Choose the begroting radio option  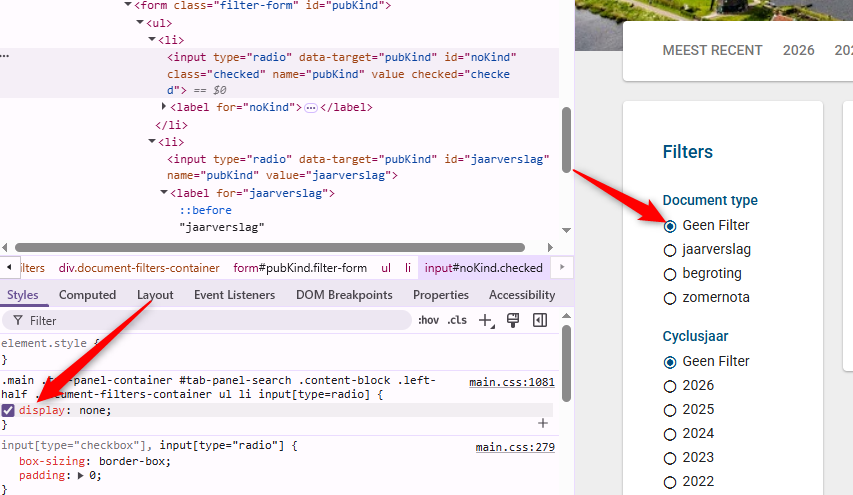pos(670,274)
